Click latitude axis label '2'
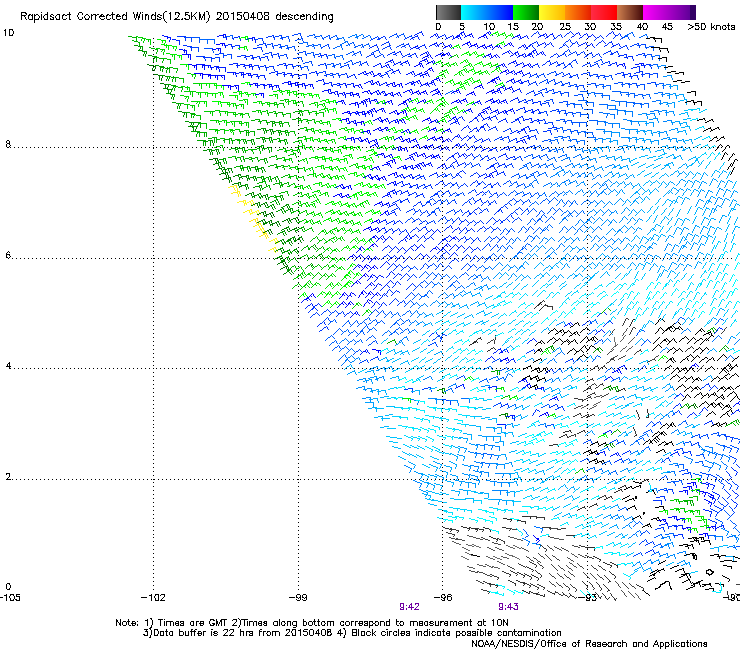Image resolution: width=740 pixels, height=650 pixels. click(x=8, y=477)
